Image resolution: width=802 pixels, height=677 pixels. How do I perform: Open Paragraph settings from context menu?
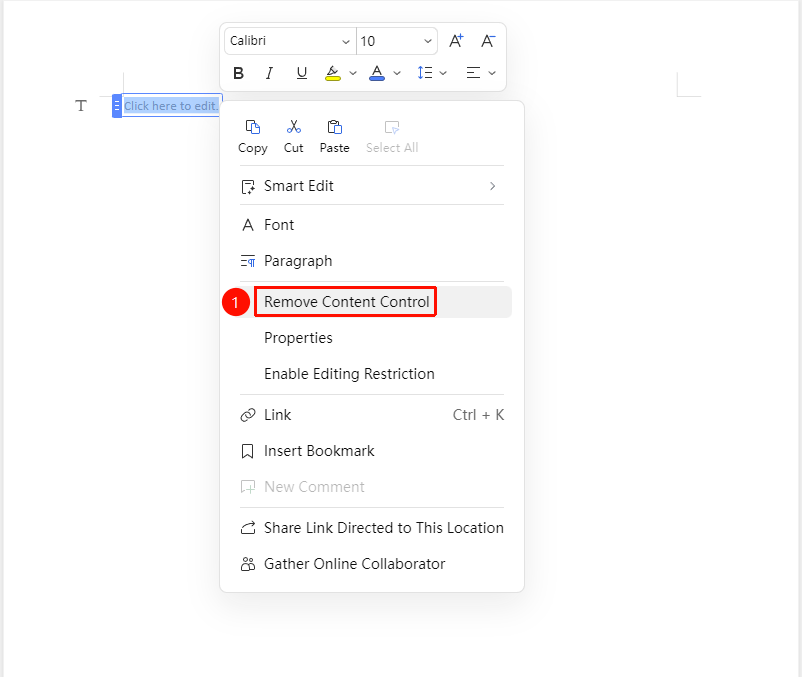(372, 261)
